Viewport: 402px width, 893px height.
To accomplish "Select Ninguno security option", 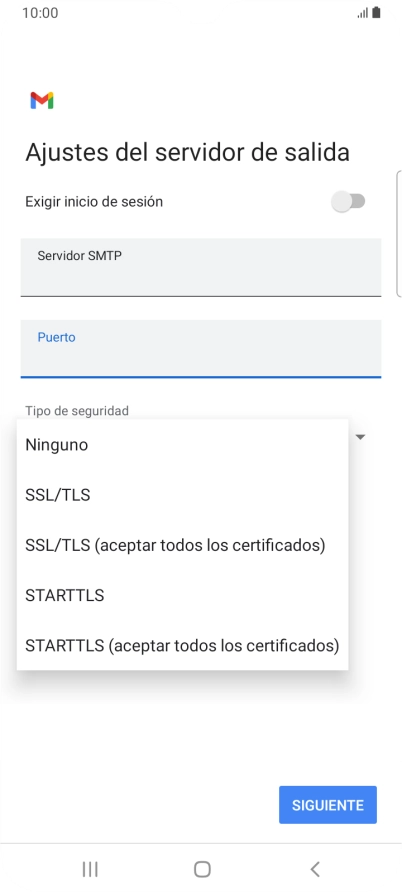I will (x=183, y=445).
